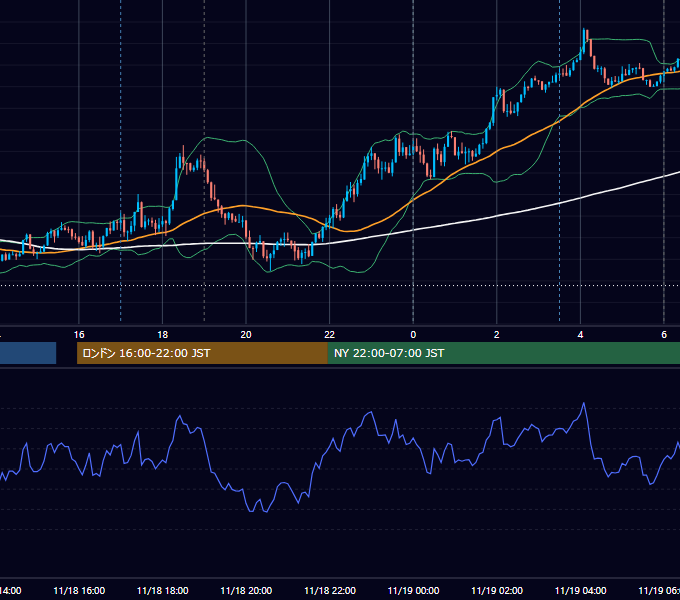Click the 11/18 16:00 date label
This screenshot has height=600, width=680.
pyautogui.click(x=79, y=591)
